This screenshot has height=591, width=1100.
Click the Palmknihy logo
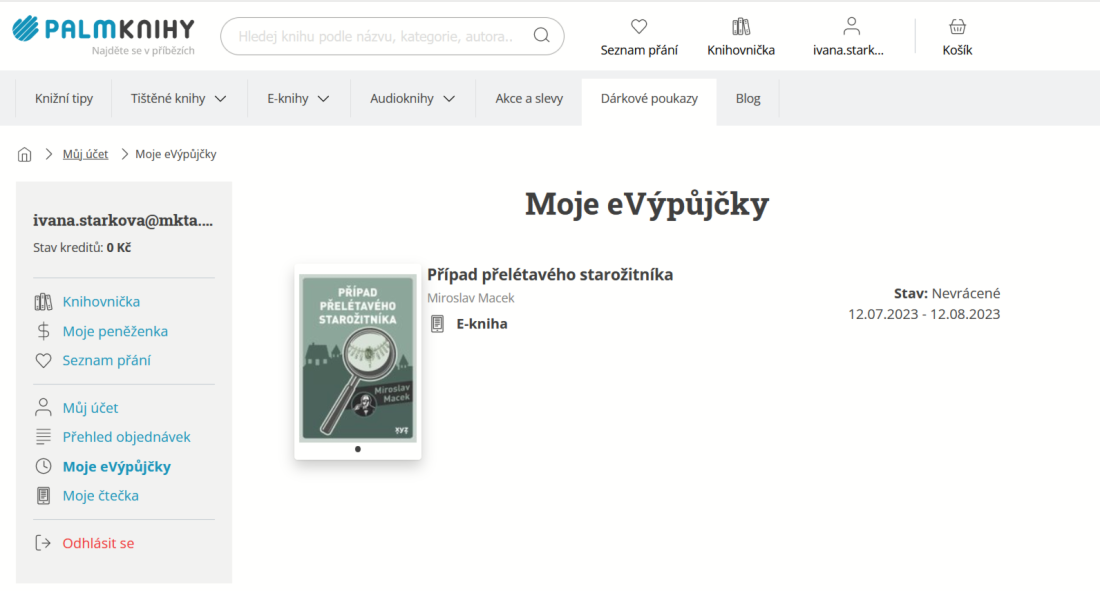103,34
